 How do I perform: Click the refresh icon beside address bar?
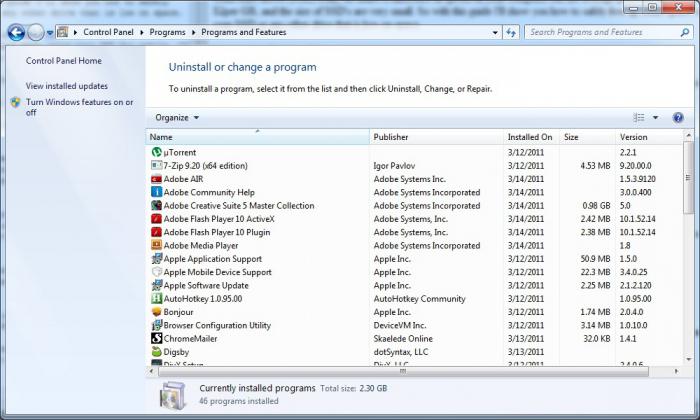coord(511,32)
